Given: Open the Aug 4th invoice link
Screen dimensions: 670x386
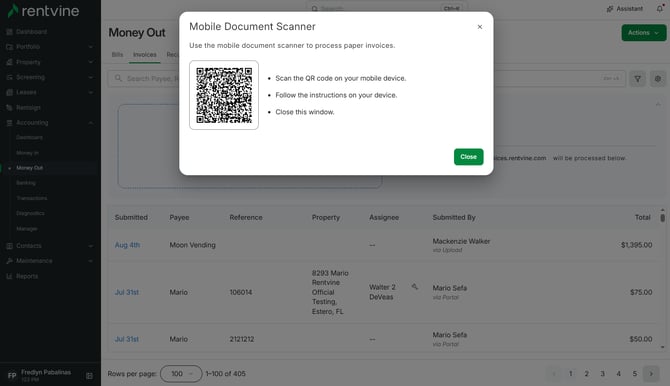Looking at the screenshot, I should coord(127,245).
